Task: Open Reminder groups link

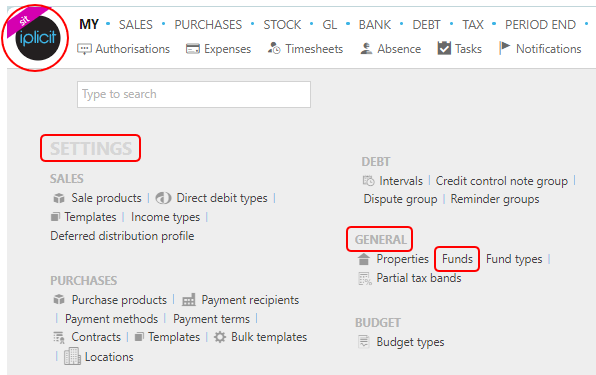Action: click(495, 199)
